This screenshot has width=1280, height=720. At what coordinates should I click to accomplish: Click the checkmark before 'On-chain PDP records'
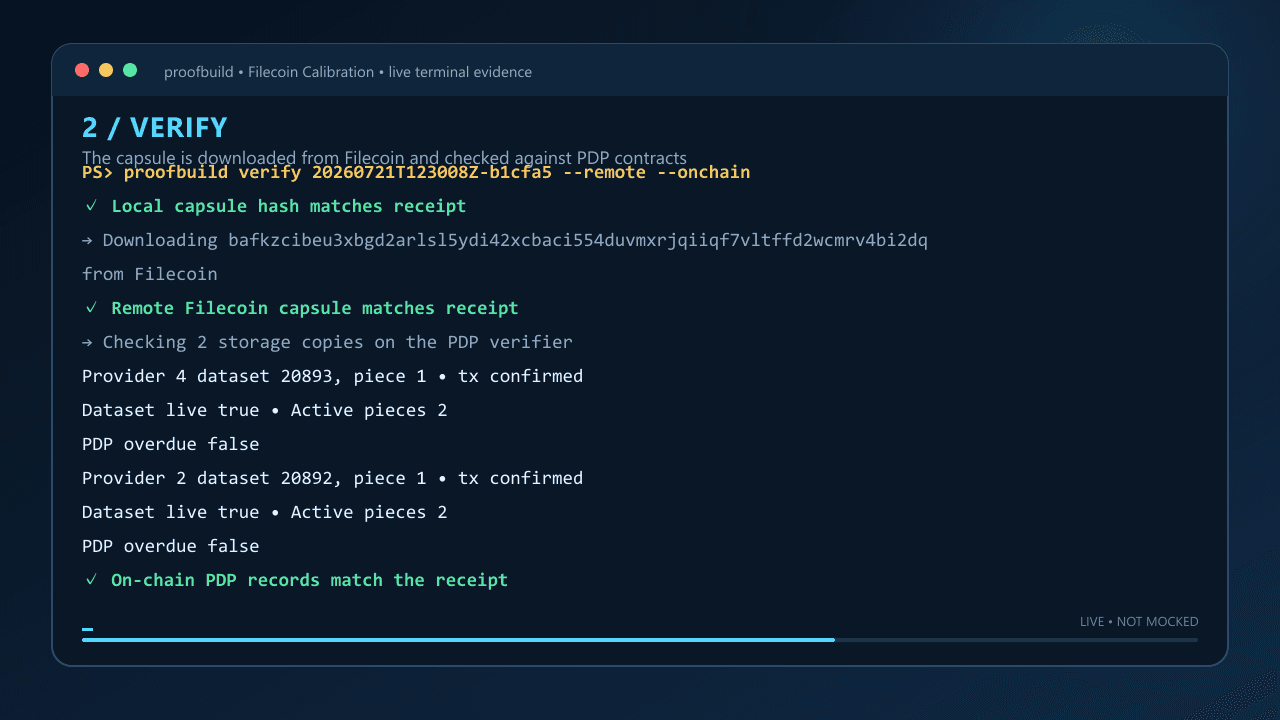click(x=91, y=580)
